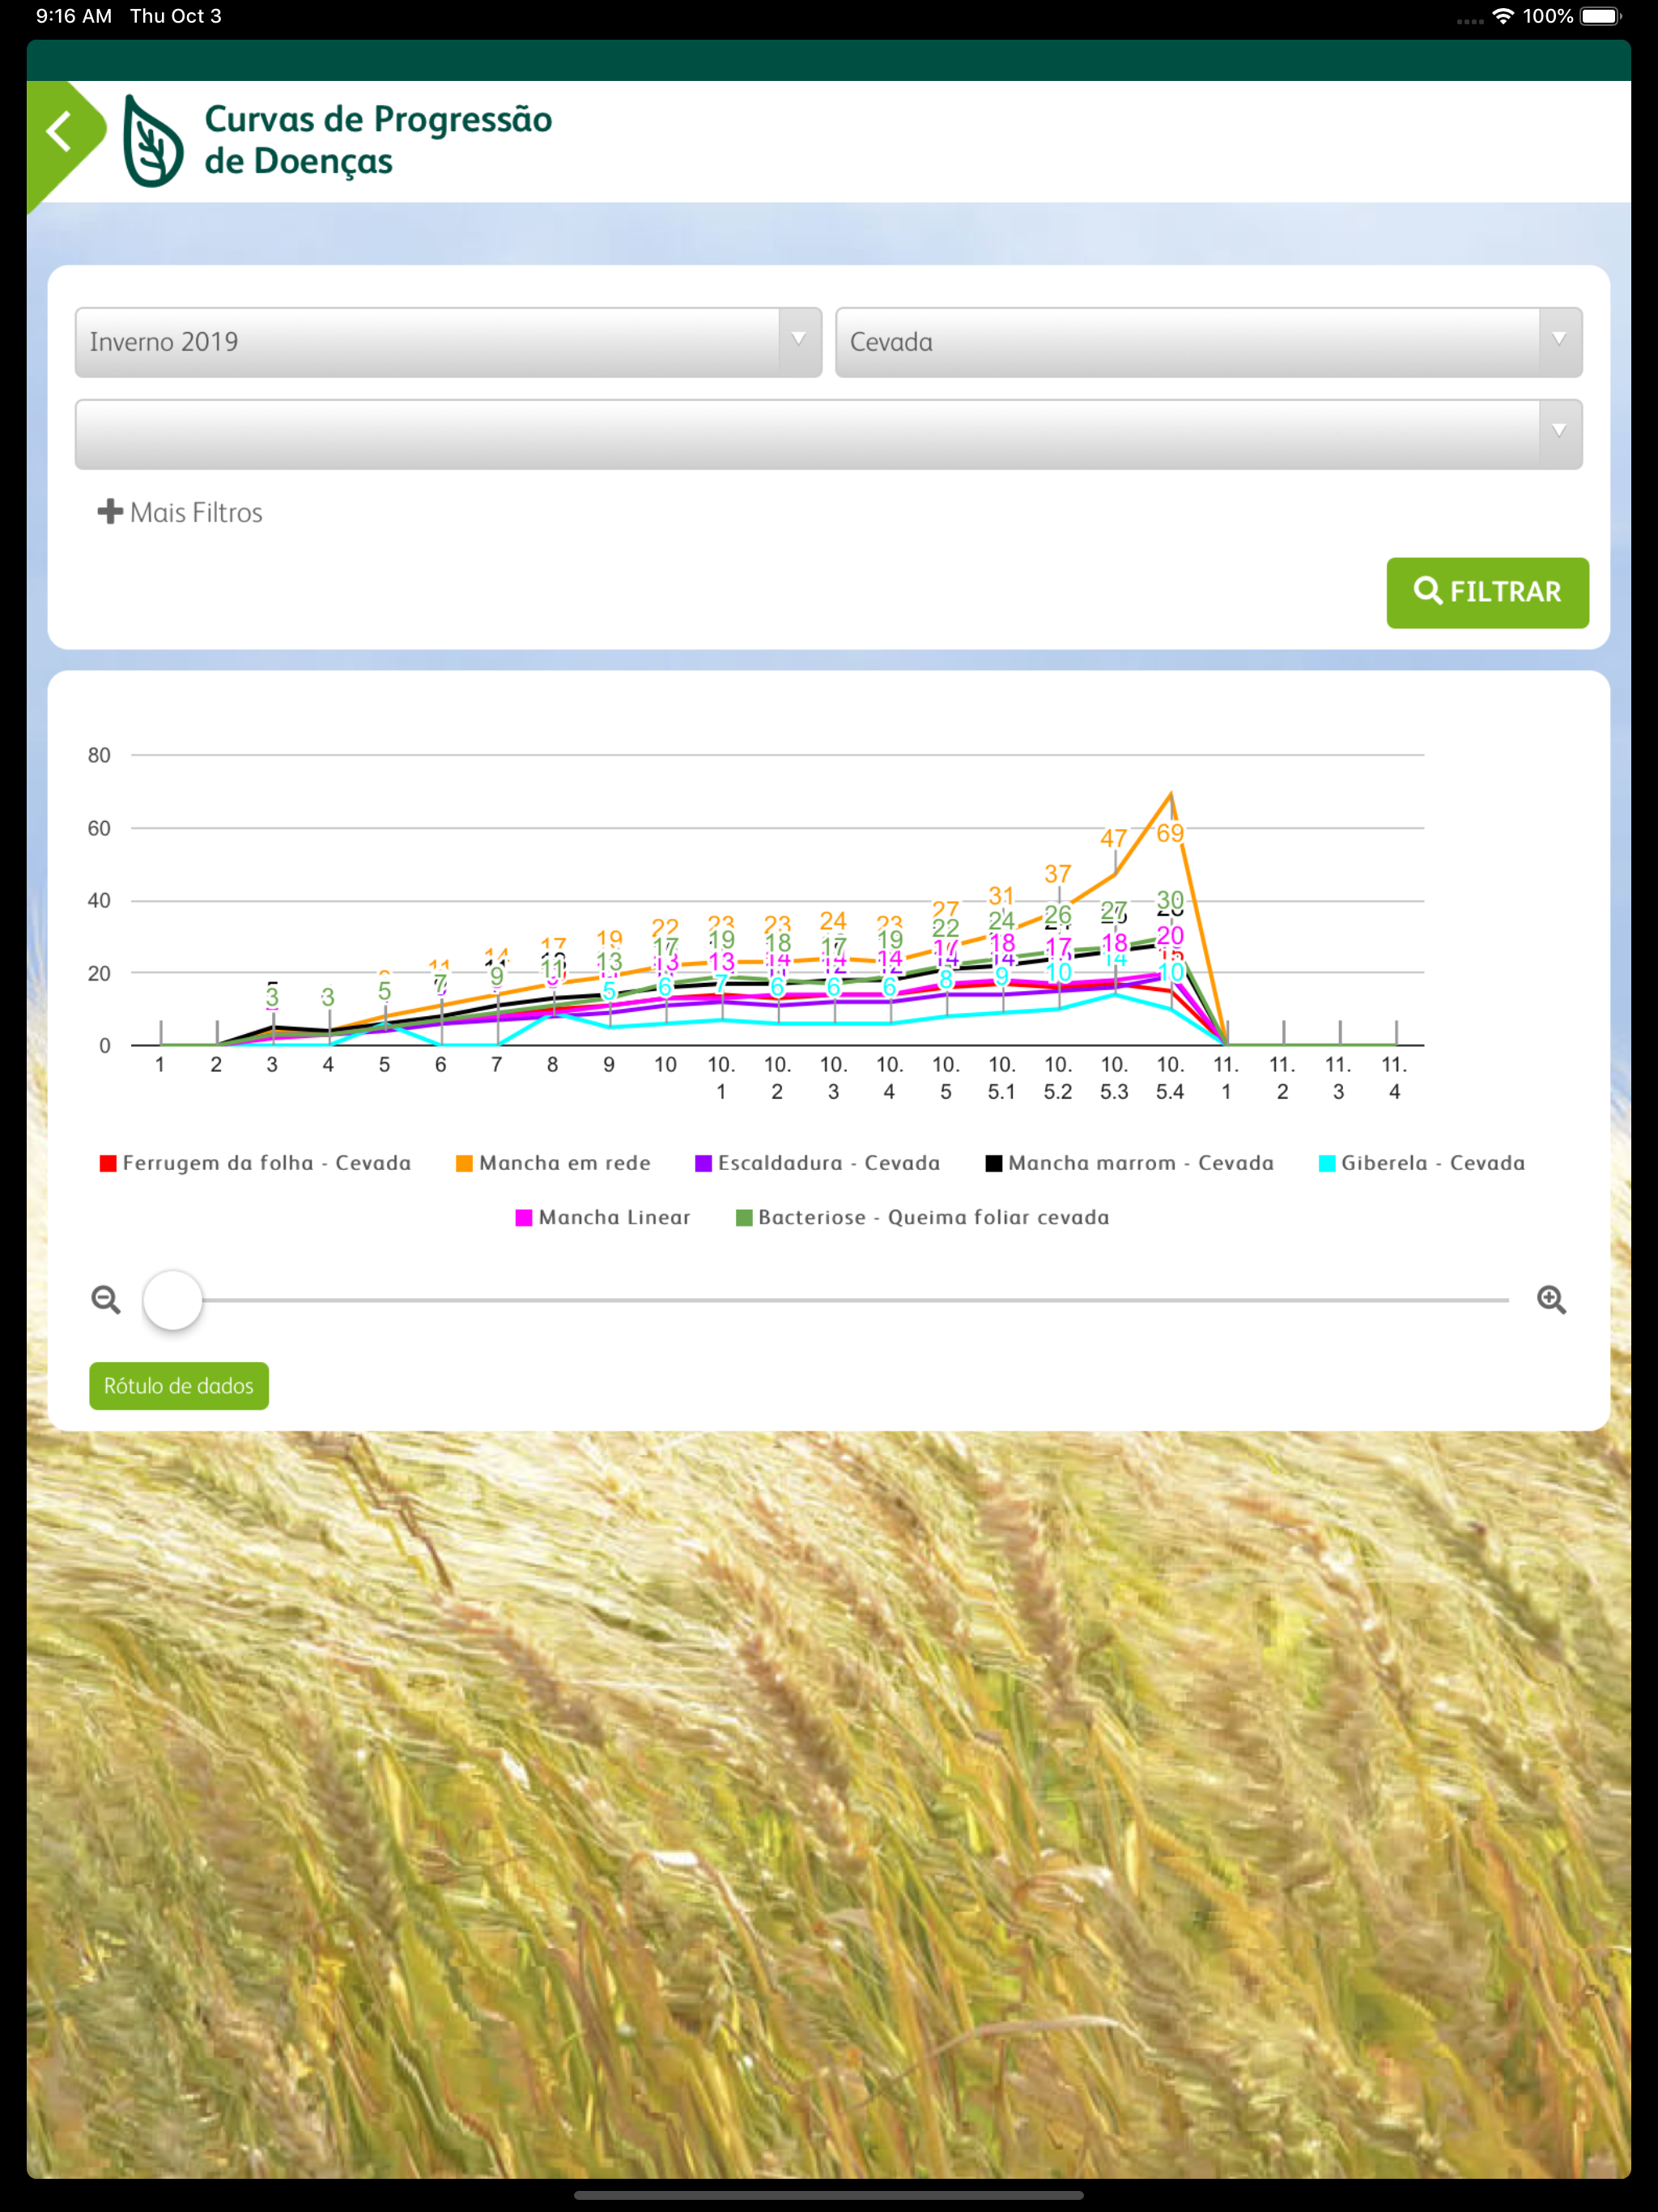Viewport: 1658px width, 2212px height.
Task: Click the title Curvas de Progressão de Doenças
Action: 378,140
